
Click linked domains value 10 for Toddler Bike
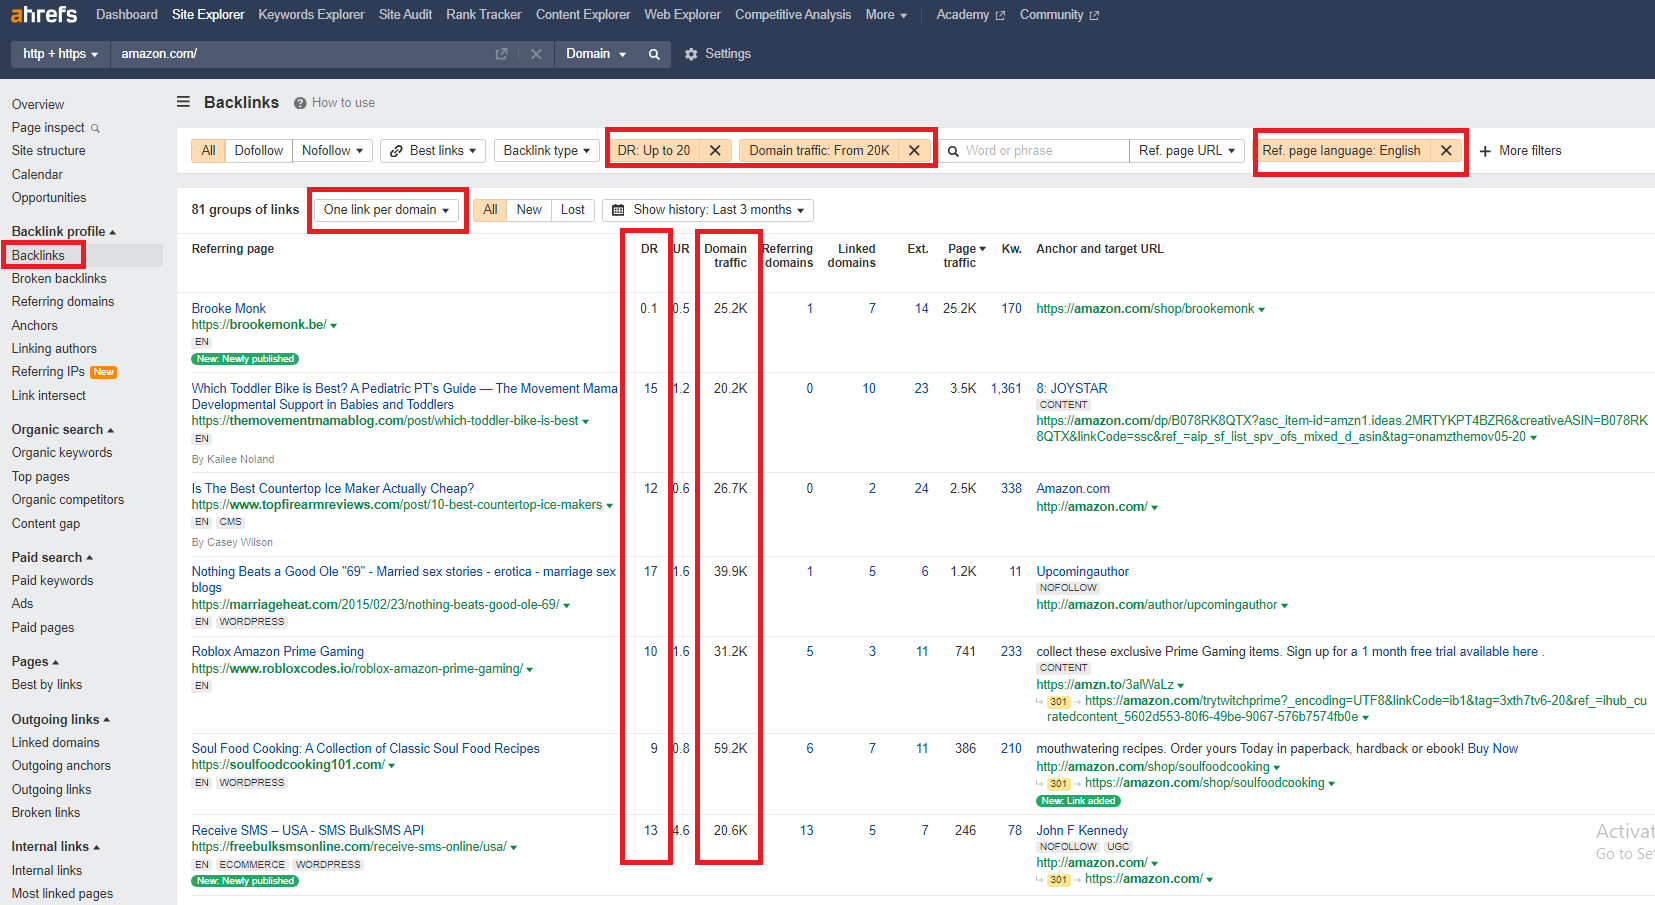(x=869, y=389)
